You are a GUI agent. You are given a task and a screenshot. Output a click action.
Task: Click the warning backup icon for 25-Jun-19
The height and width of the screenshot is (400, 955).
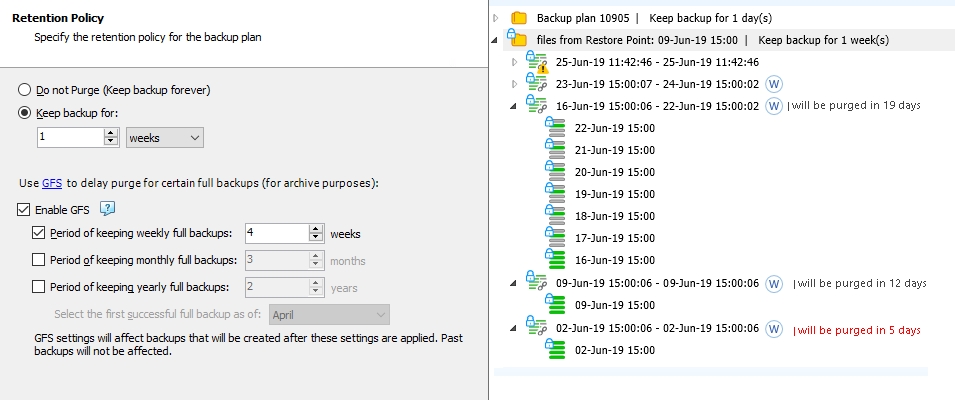(x=537, y=62)
